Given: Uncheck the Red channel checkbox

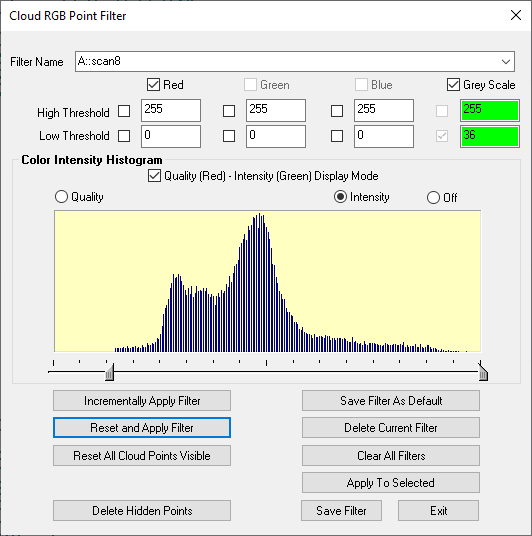Looking at the screenshot, I should point(153,84).
